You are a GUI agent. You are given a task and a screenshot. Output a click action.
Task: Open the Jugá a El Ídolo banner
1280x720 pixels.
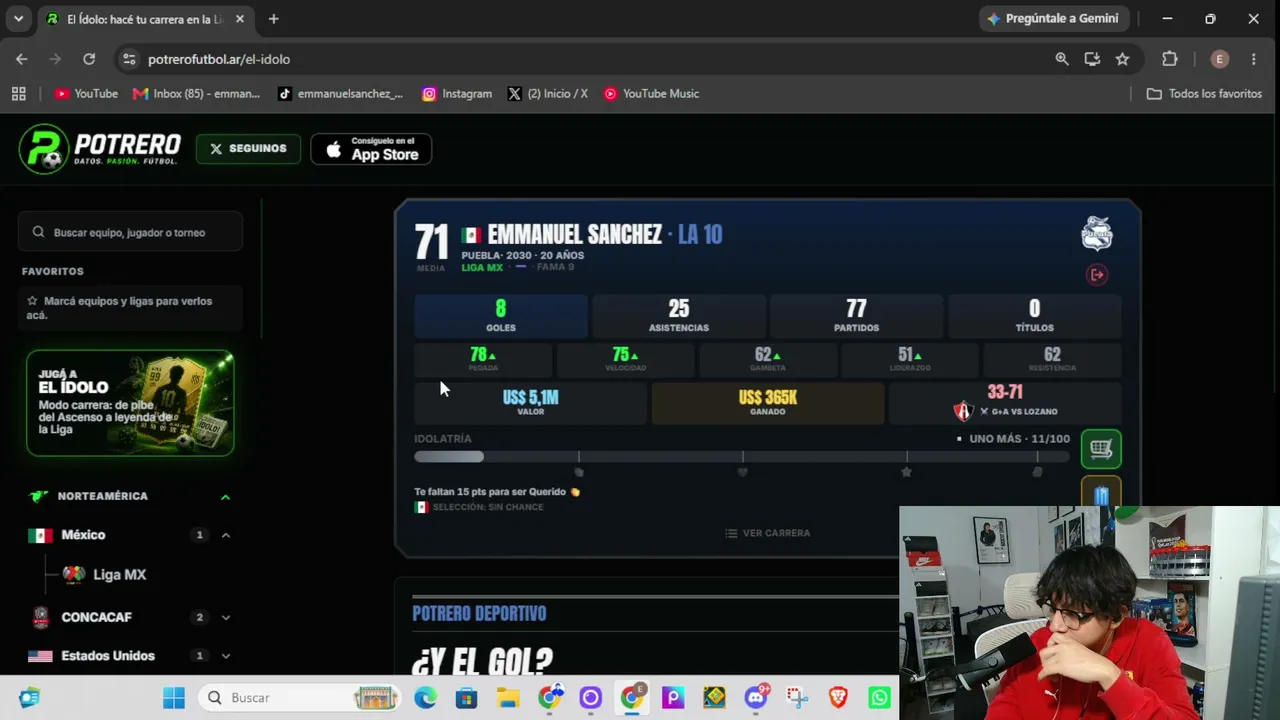[130, 403]
